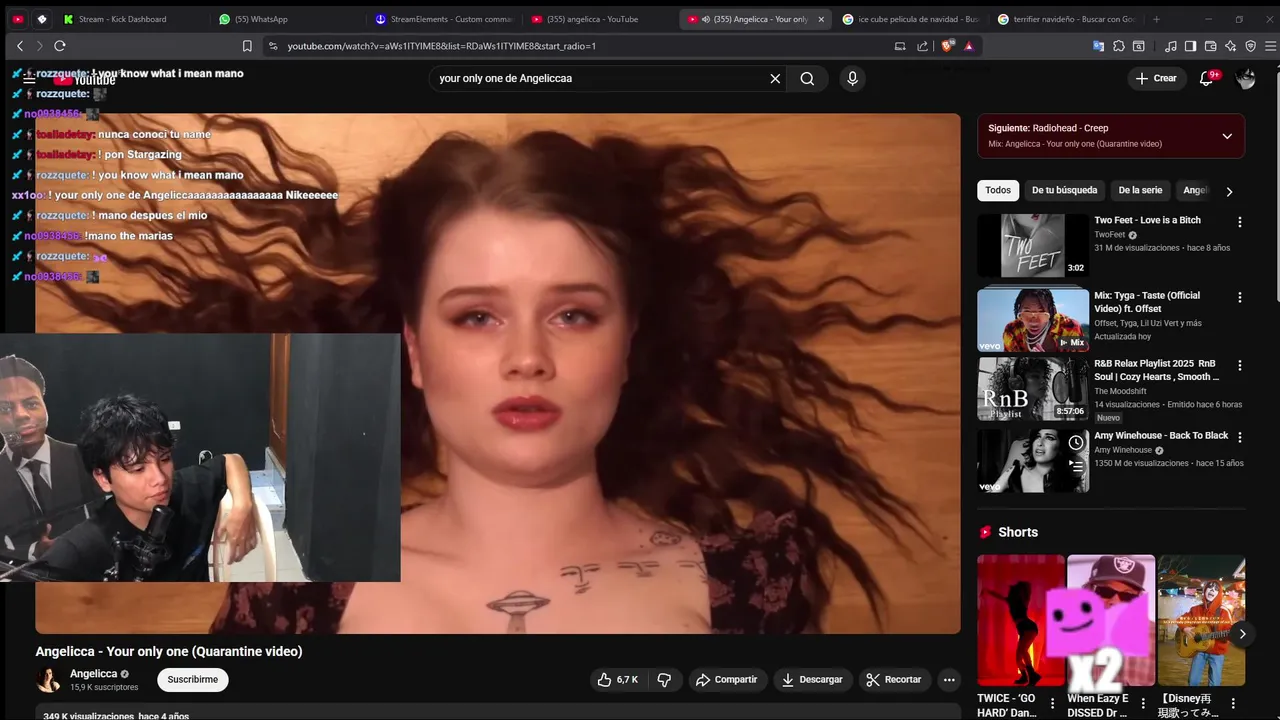Image resolution: width=1280 pixels, height=720 pixels.
Task: Dislike the video with thumbs-down
Action: [x=664, y=680]
